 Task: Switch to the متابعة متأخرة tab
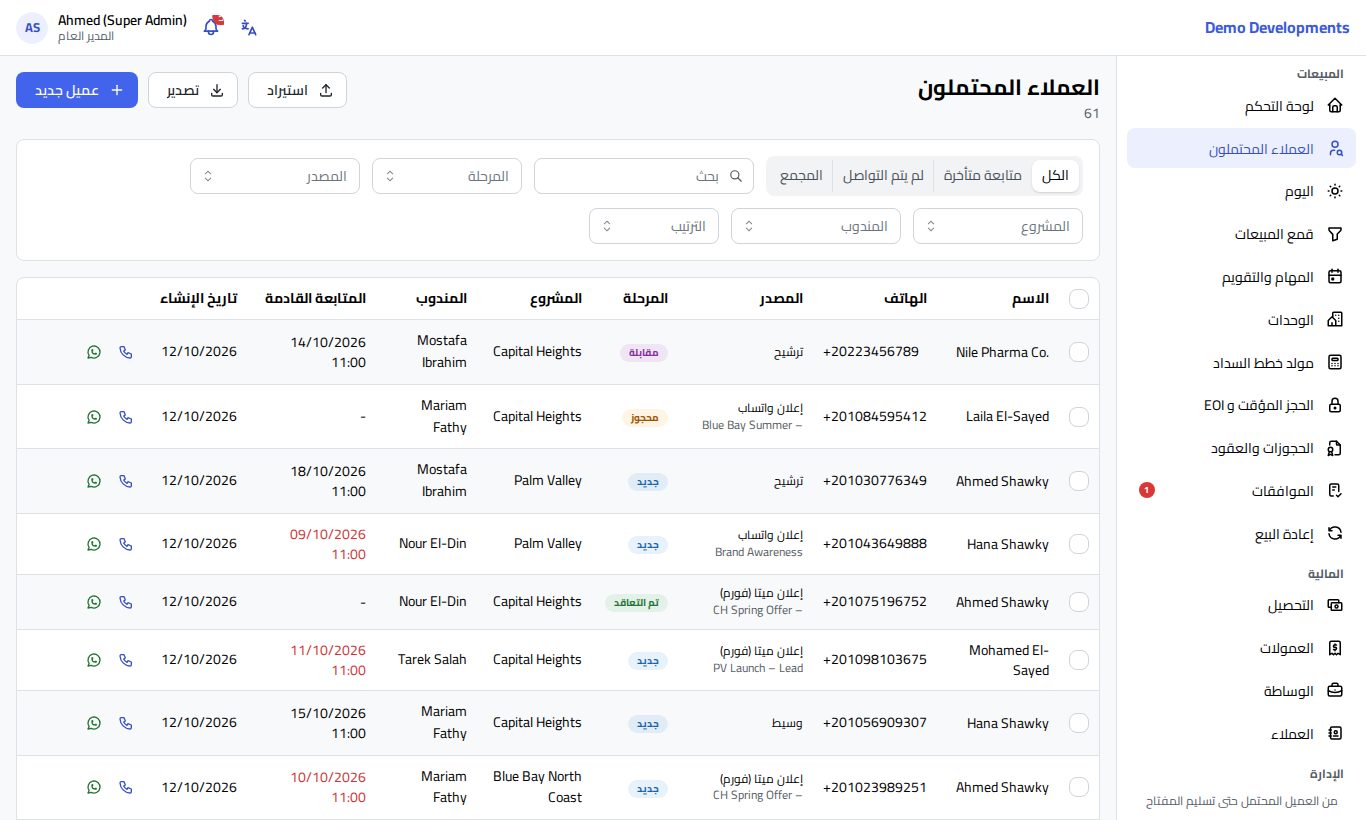pos(983,176)
